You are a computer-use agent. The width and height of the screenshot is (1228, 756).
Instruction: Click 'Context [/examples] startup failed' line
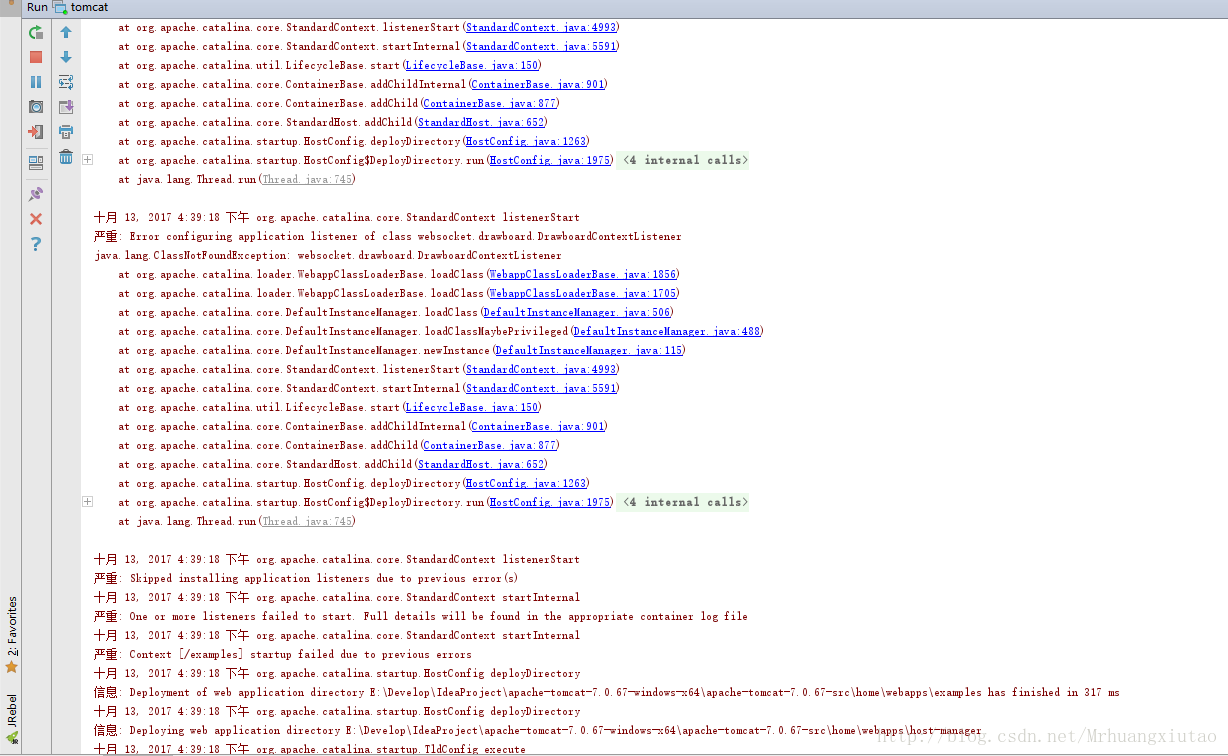click(283, 654)
